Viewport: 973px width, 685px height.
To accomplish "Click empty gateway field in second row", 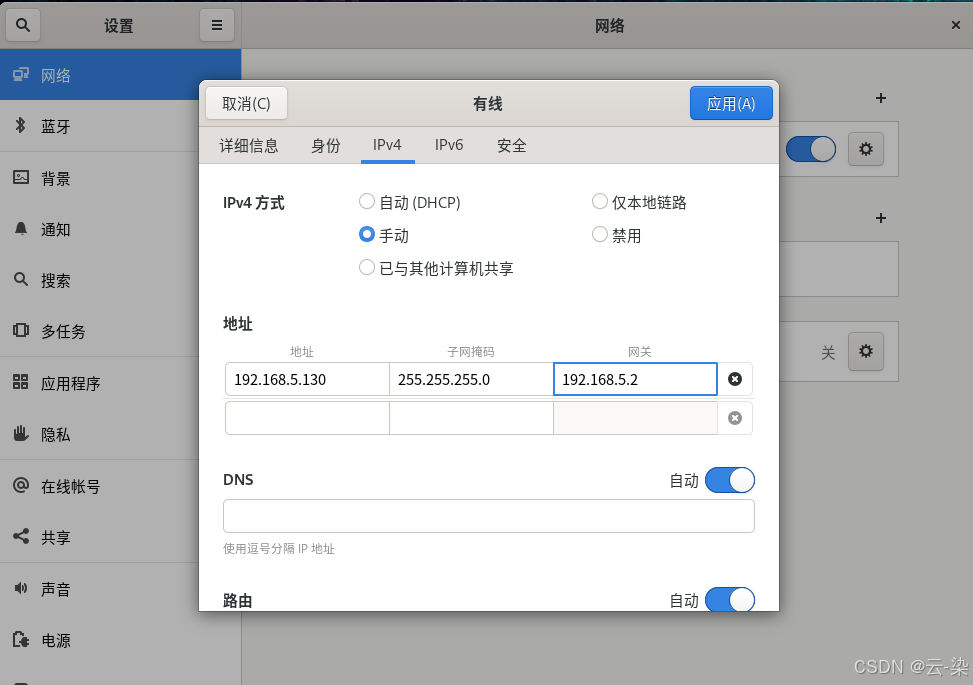I will point(635,418).
